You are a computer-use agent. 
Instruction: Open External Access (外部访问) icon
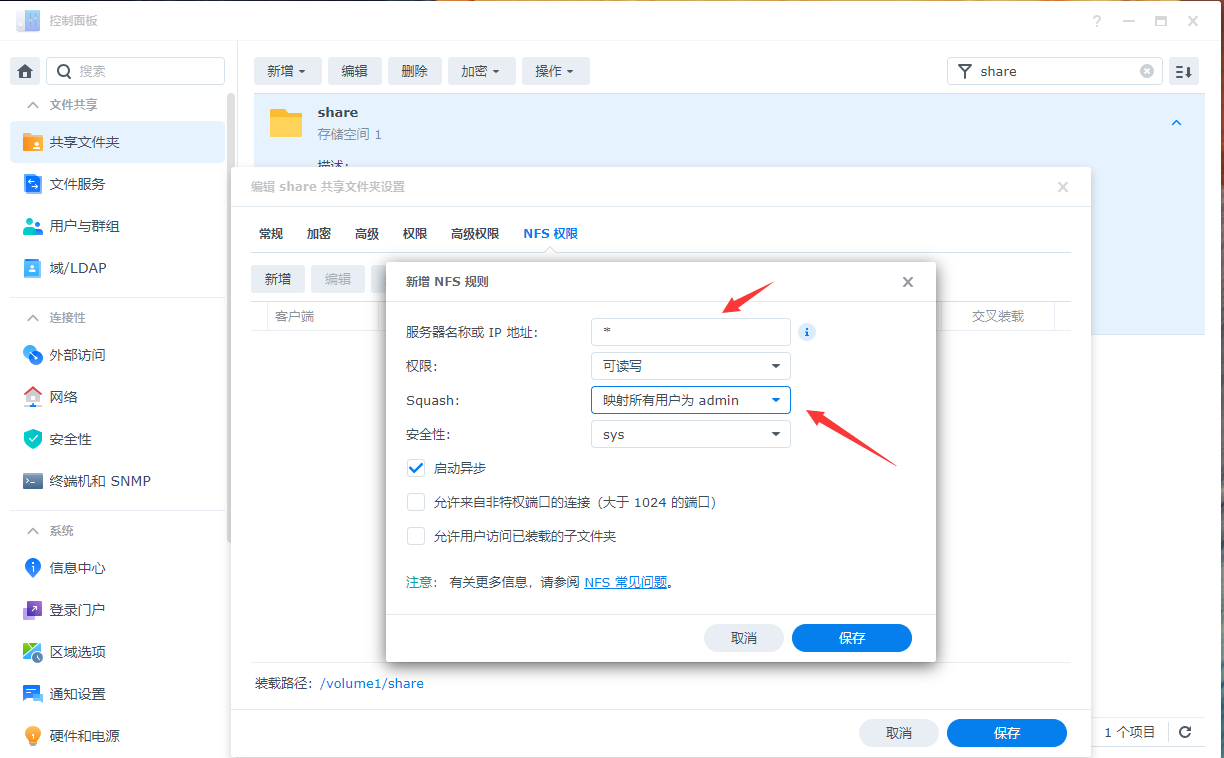pos(33,355)
